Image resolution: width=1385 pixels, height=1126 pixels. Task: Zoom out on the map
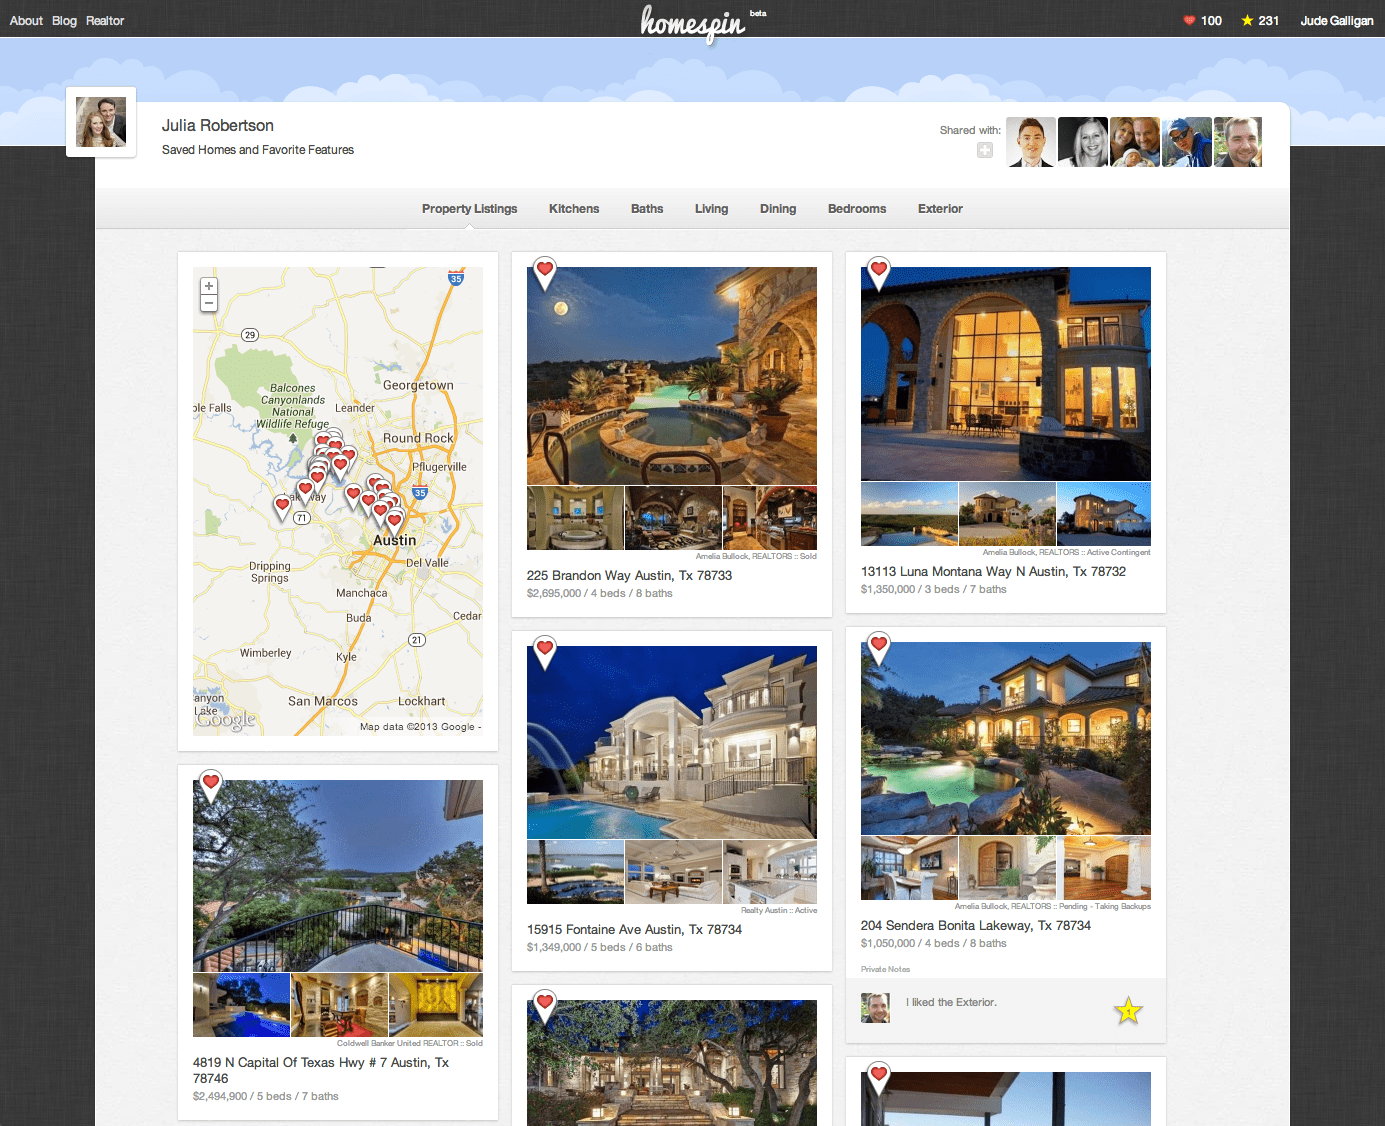(x=209, y=303)
